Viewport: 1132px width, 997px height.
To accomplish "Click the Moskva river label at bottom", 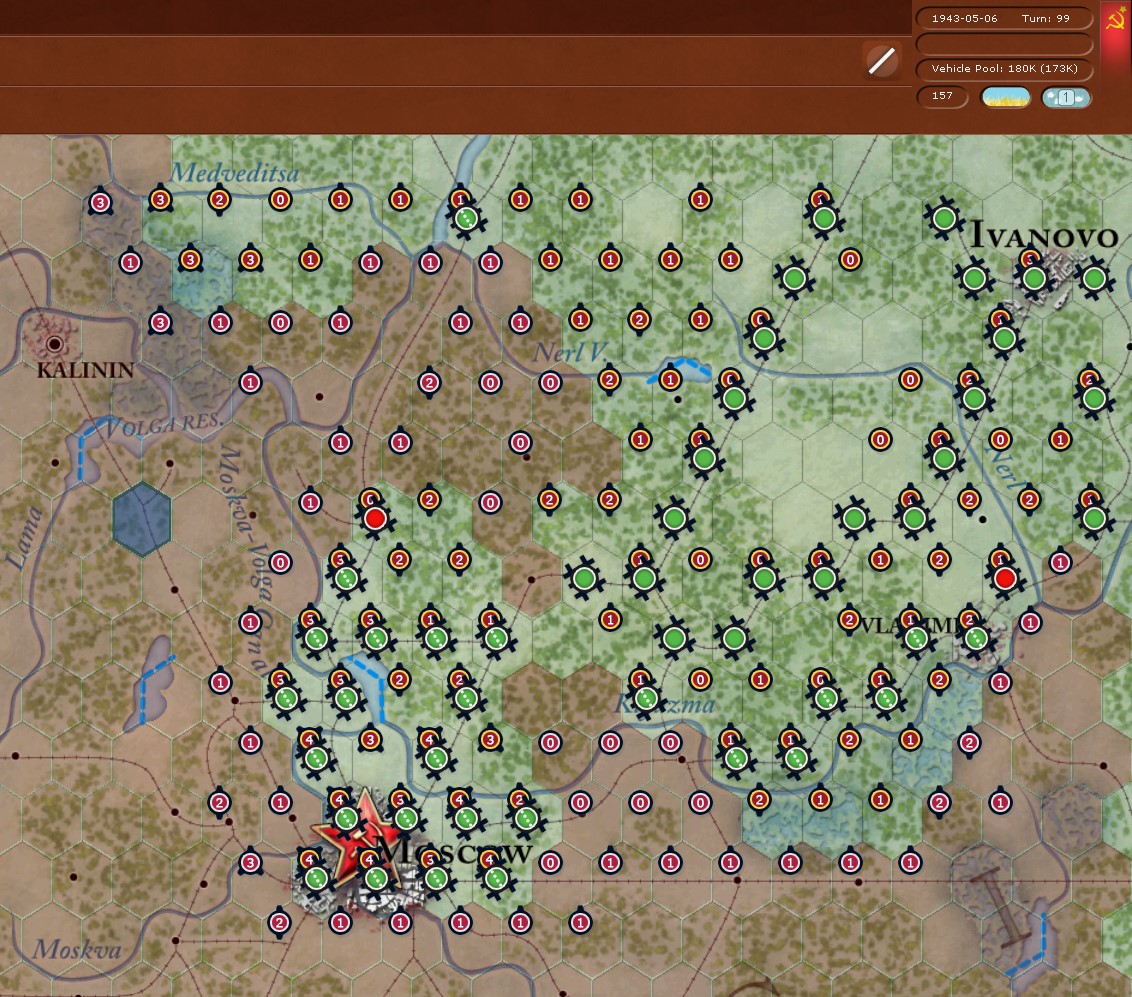I will pyautogui.click(x=77, y=949).
